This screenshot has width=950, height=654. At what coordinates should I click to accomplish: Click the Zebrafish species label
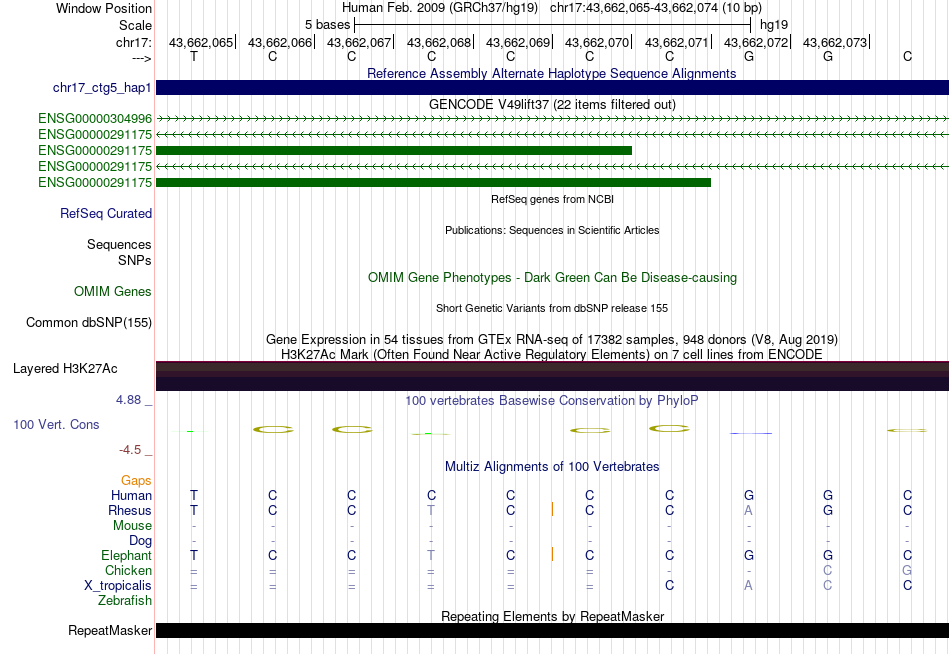(125, 601)
